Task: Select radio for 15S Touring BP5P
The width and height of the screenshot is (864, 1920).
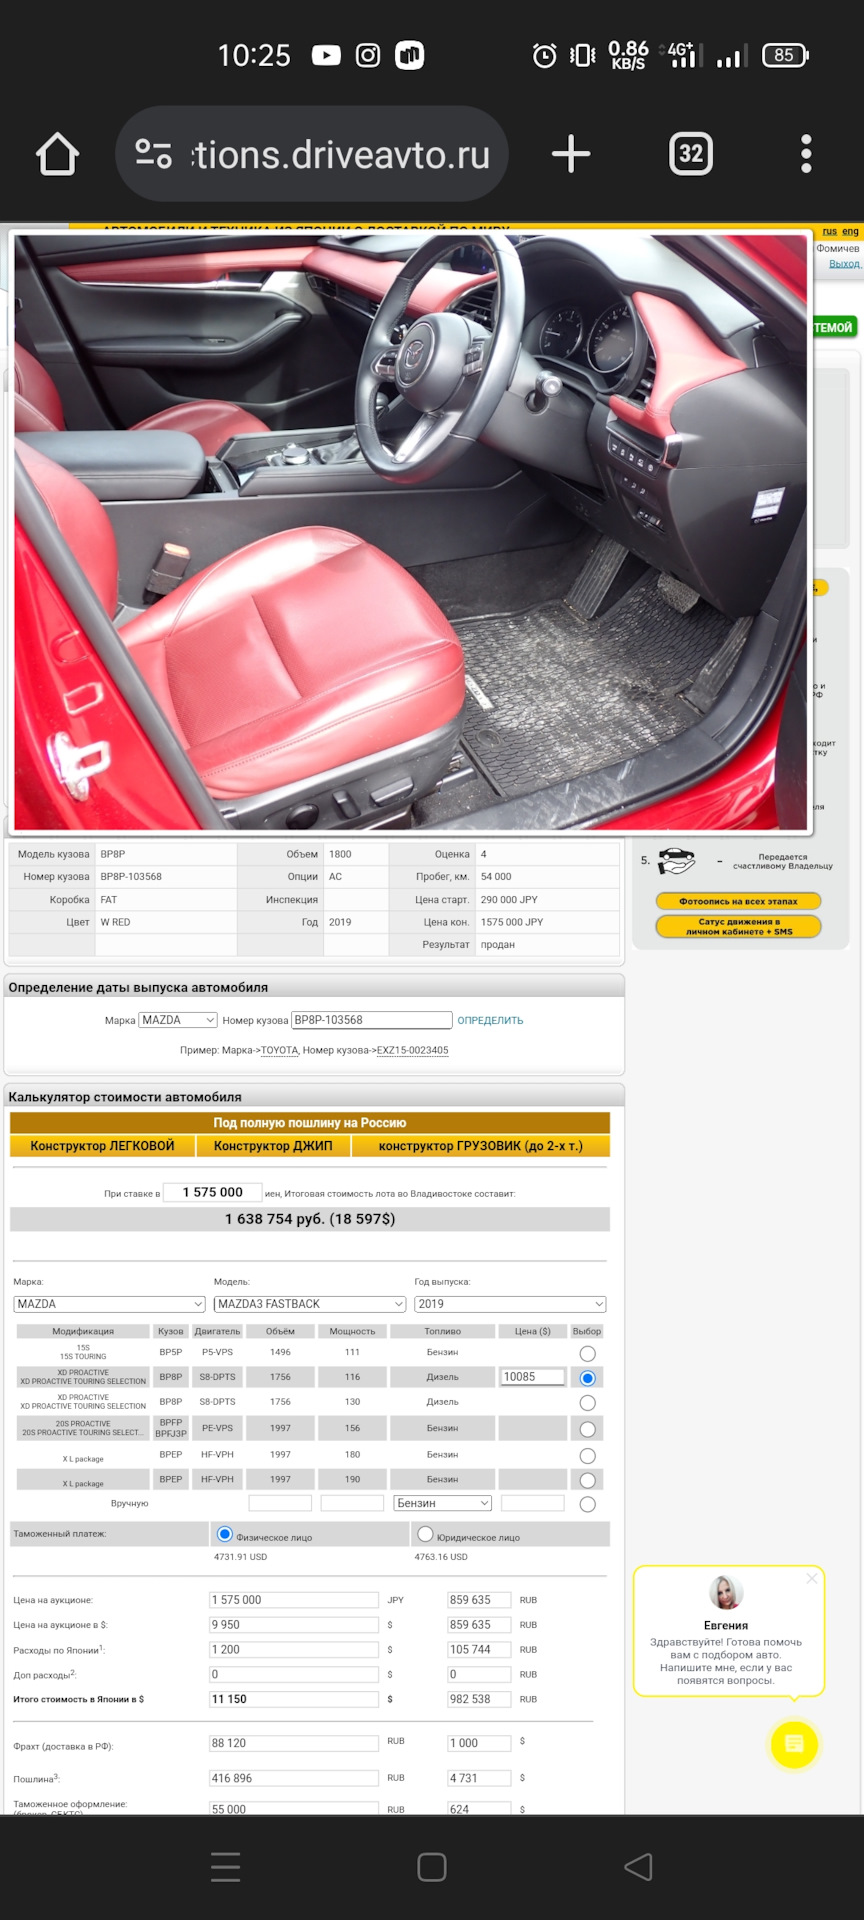Action: (588, 1354)
